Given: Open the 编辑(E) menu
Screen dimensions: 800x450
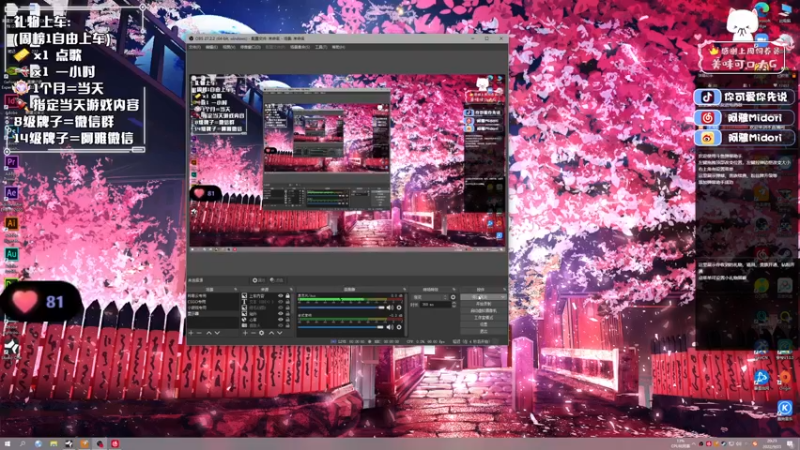Looking at the screenshot, I should (212, 47).
